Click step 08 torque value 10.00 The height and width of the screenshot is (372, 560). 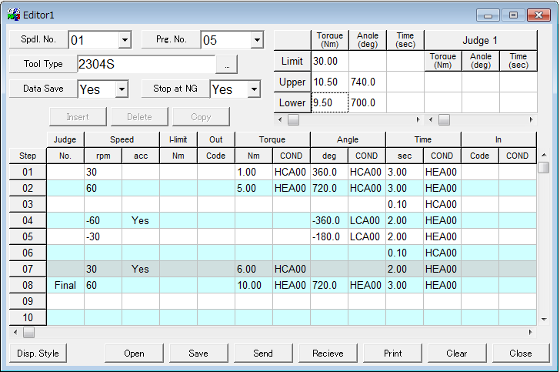(x=254, y=285)
